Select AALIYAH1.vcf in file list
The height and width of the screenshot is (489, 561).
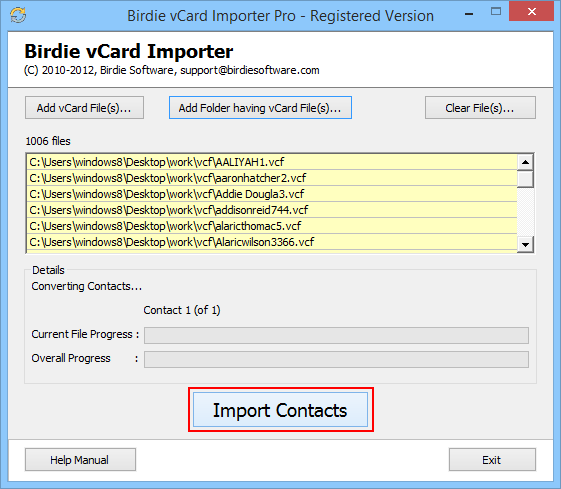coord(272,162)
